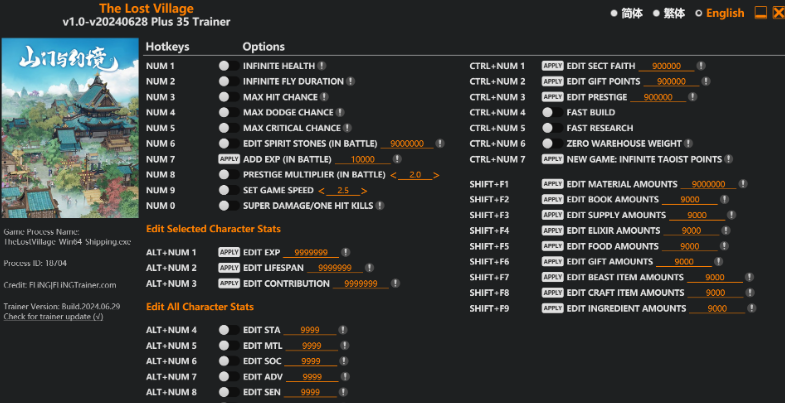This screenshot has width=785, height=403.
Task: Enable the Fast Build toggle
Action: (x=548, y=112)
